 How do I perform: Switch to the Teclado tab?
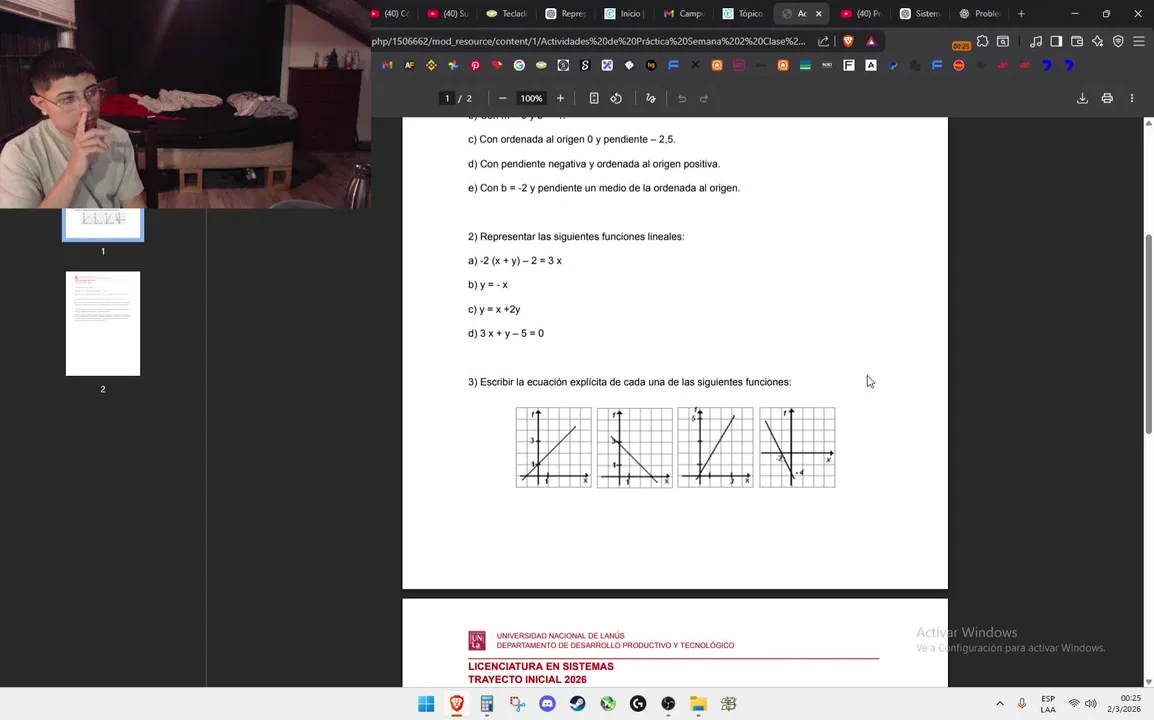point(508,13)
